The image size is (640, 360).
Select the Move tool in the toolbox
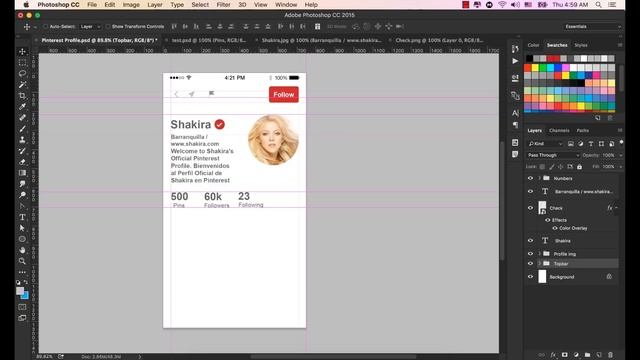tap(22, 51)
